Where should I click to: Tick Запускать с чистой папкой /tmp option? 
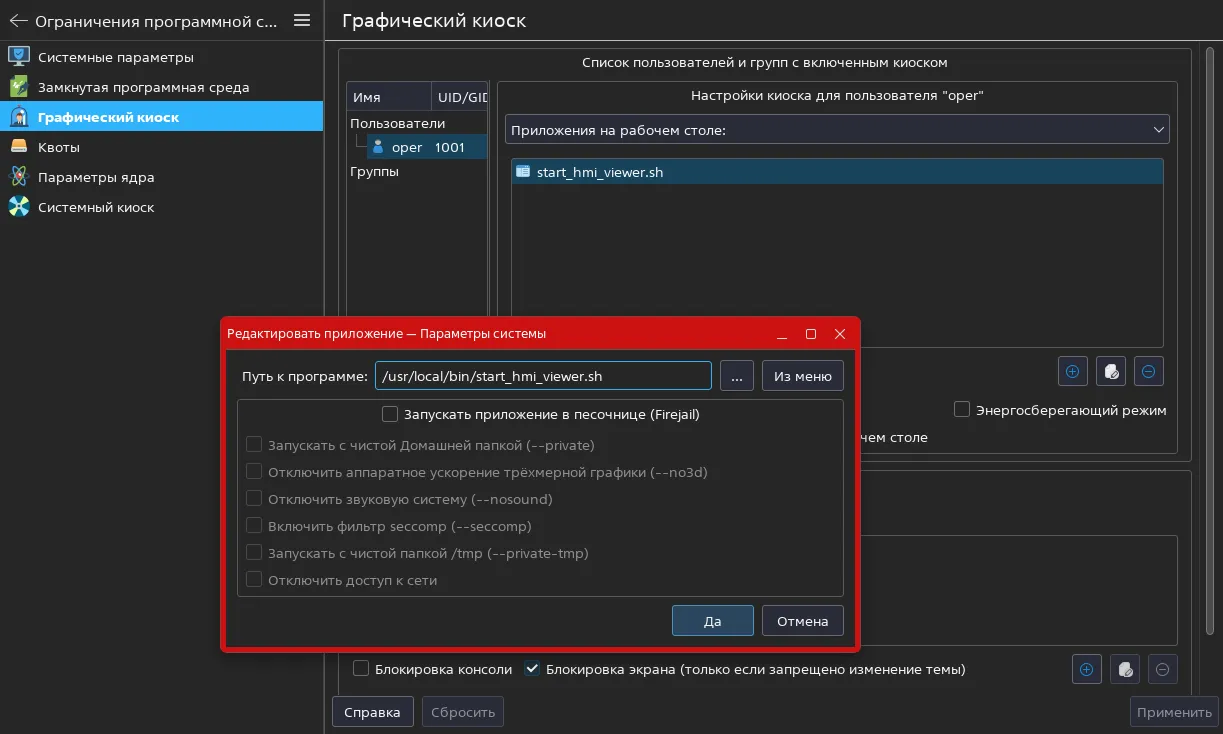coord(417,553)
